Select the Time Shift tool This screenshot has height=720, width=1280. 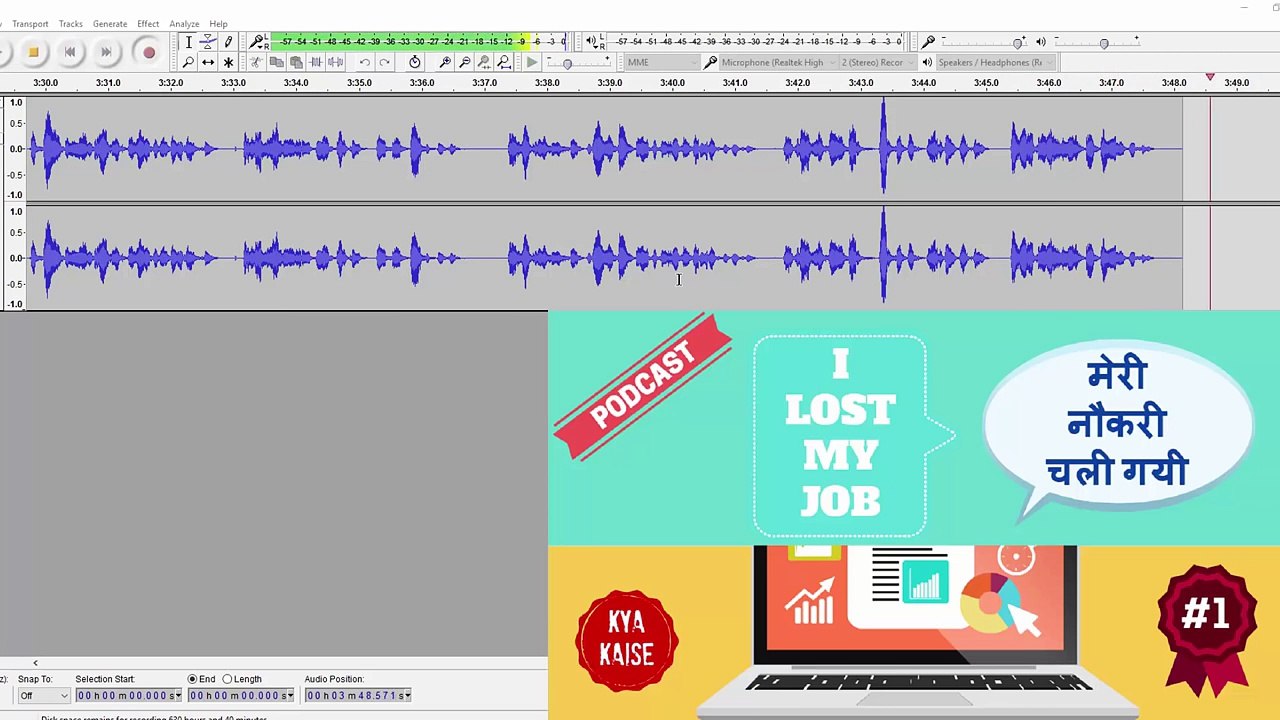[208, 62]
